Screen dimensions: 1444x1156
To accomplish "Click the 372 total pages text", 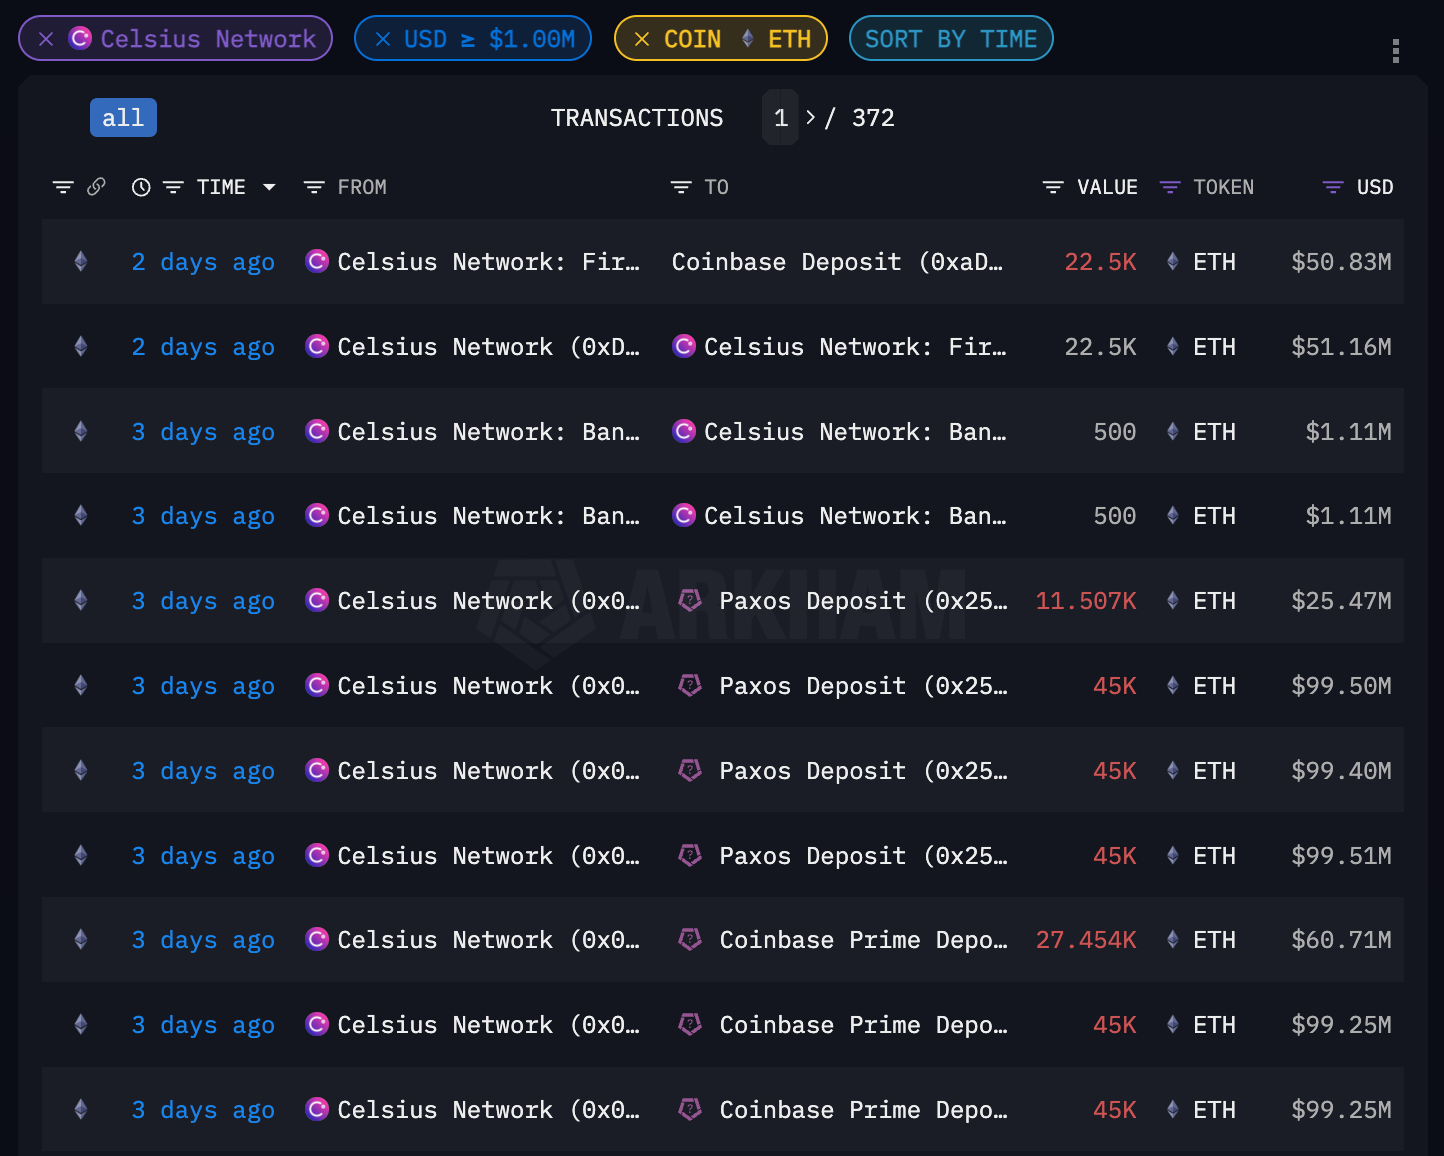I will tap(873, 118).
